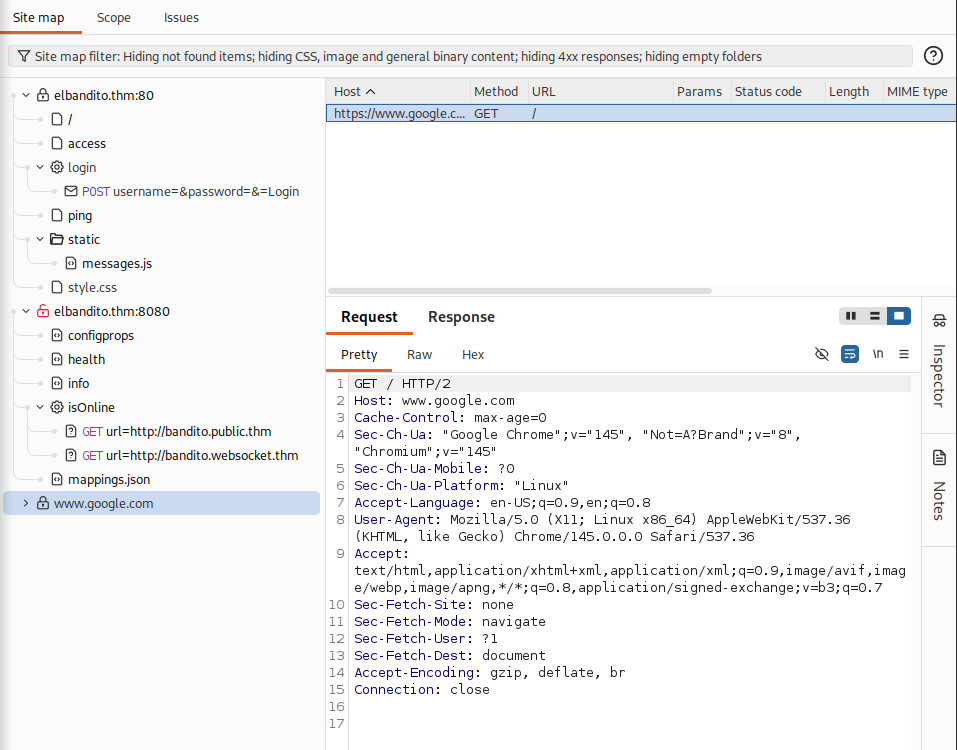The image size is (957, 750).
Task: Click the filter funnel icon
Action: click(x=24, y=56)
